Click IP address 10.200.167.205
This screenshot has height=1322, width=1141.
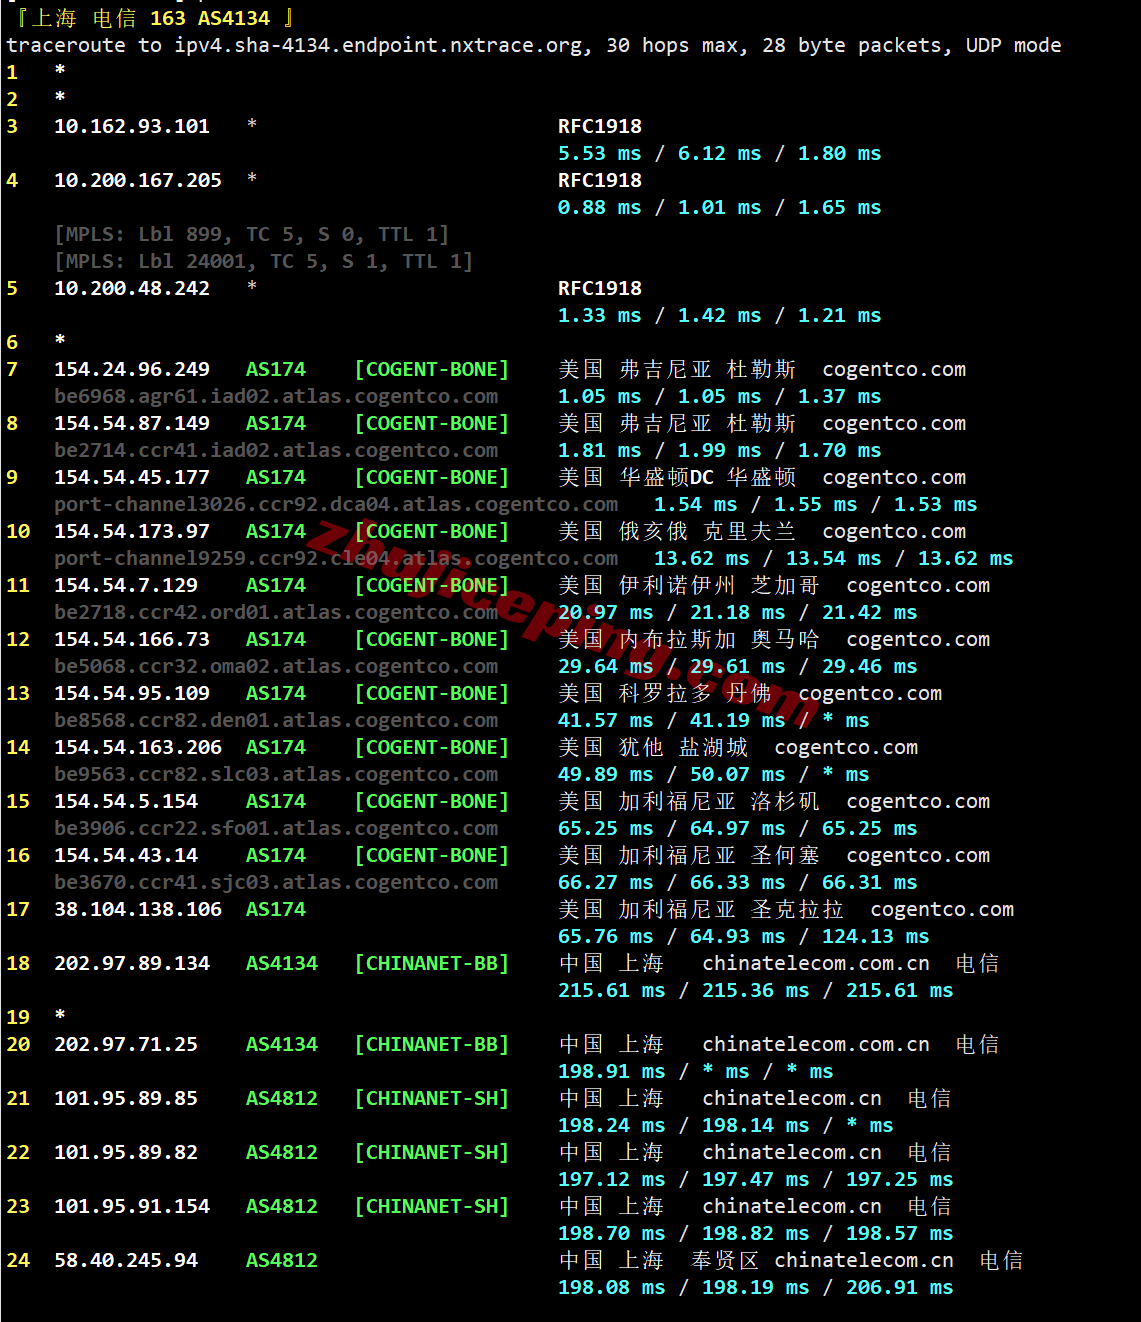[x=138, y=180]
